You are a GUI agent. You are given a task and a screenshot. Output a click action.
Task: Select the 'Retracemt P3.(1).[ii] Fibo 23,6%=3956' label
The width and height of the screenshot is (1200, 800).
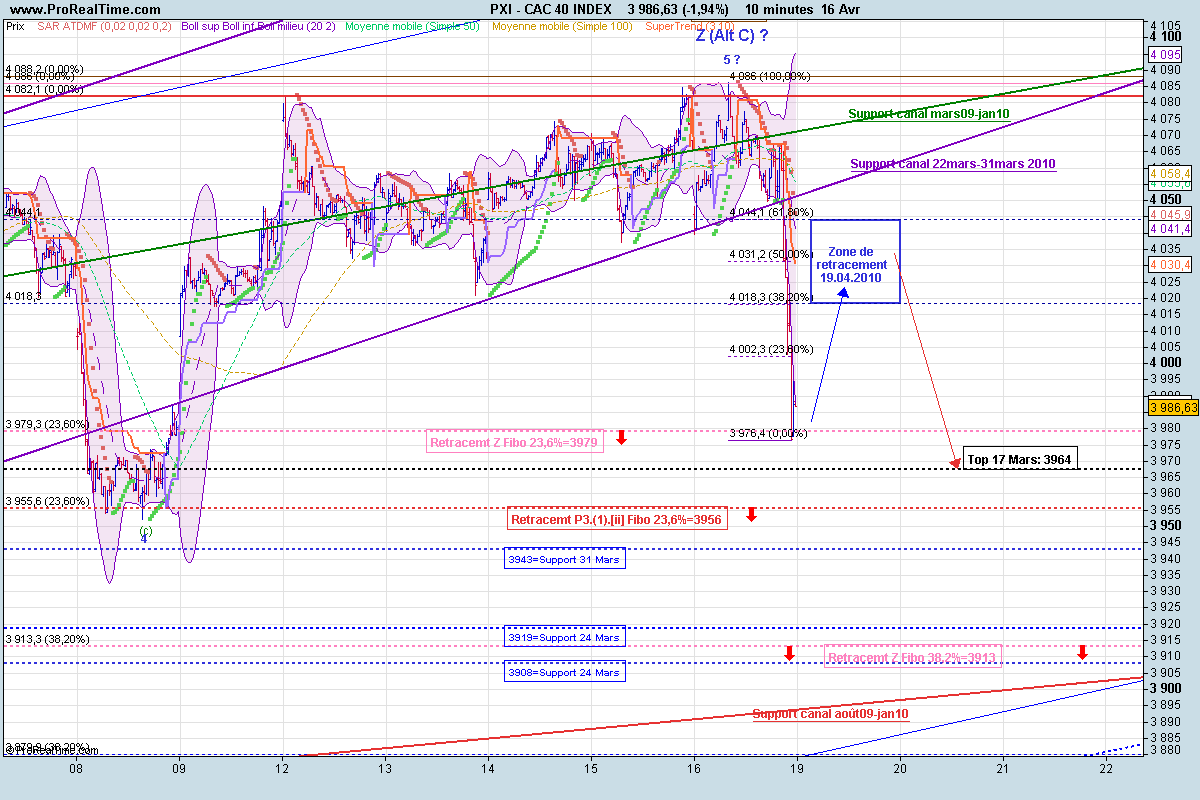[x=617, y=520]
